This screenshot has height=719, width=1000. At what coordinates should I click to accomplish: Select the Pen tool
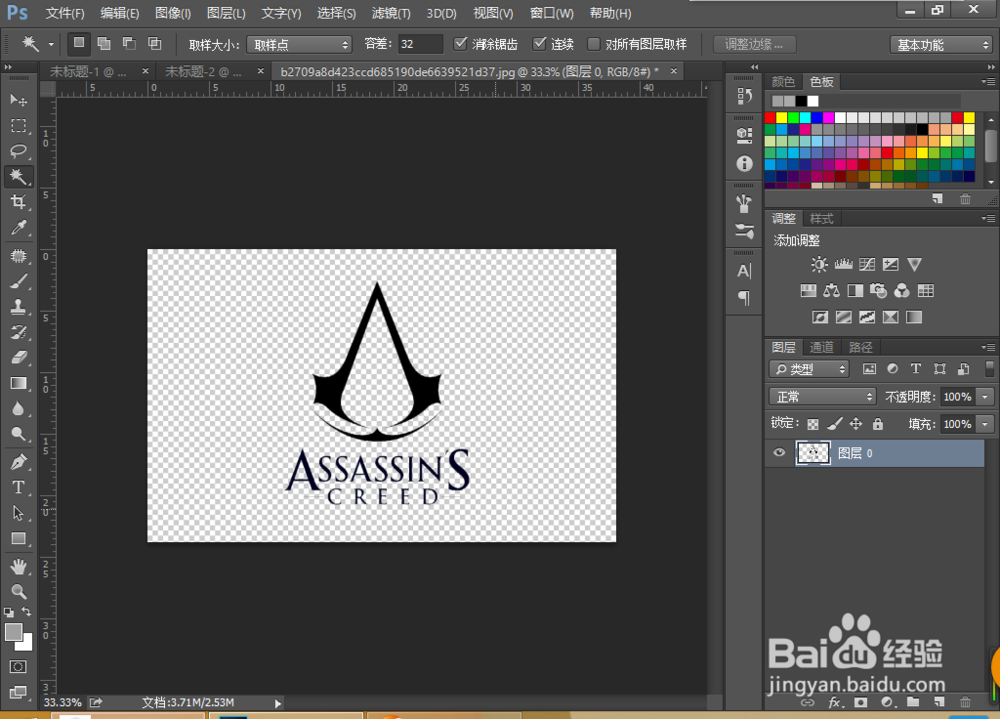click(x=18, y=462)
